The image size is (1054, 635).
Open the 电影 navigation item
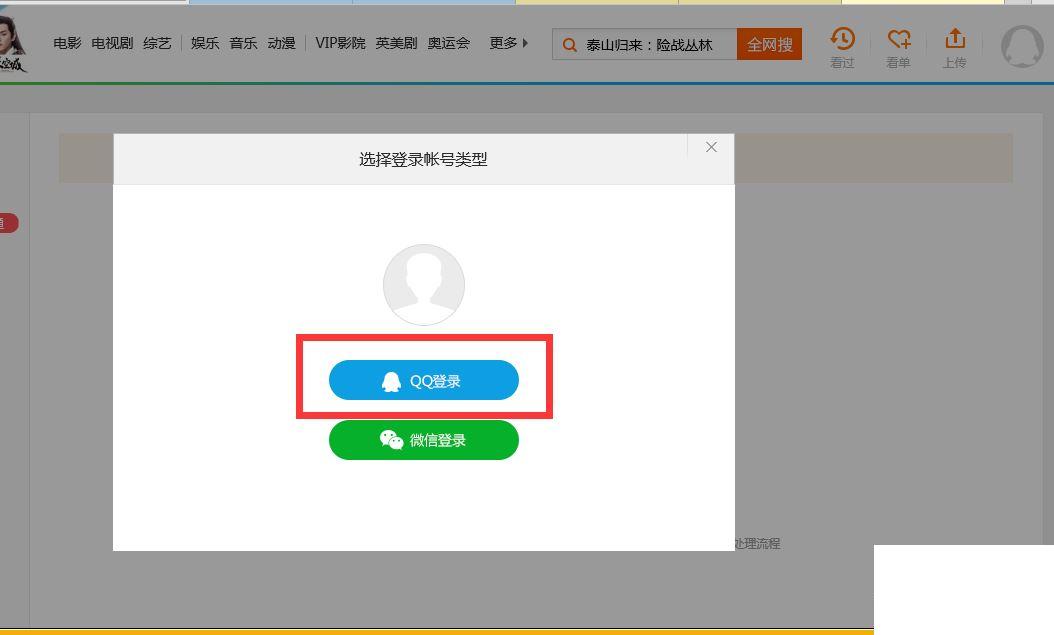[67, 44]
